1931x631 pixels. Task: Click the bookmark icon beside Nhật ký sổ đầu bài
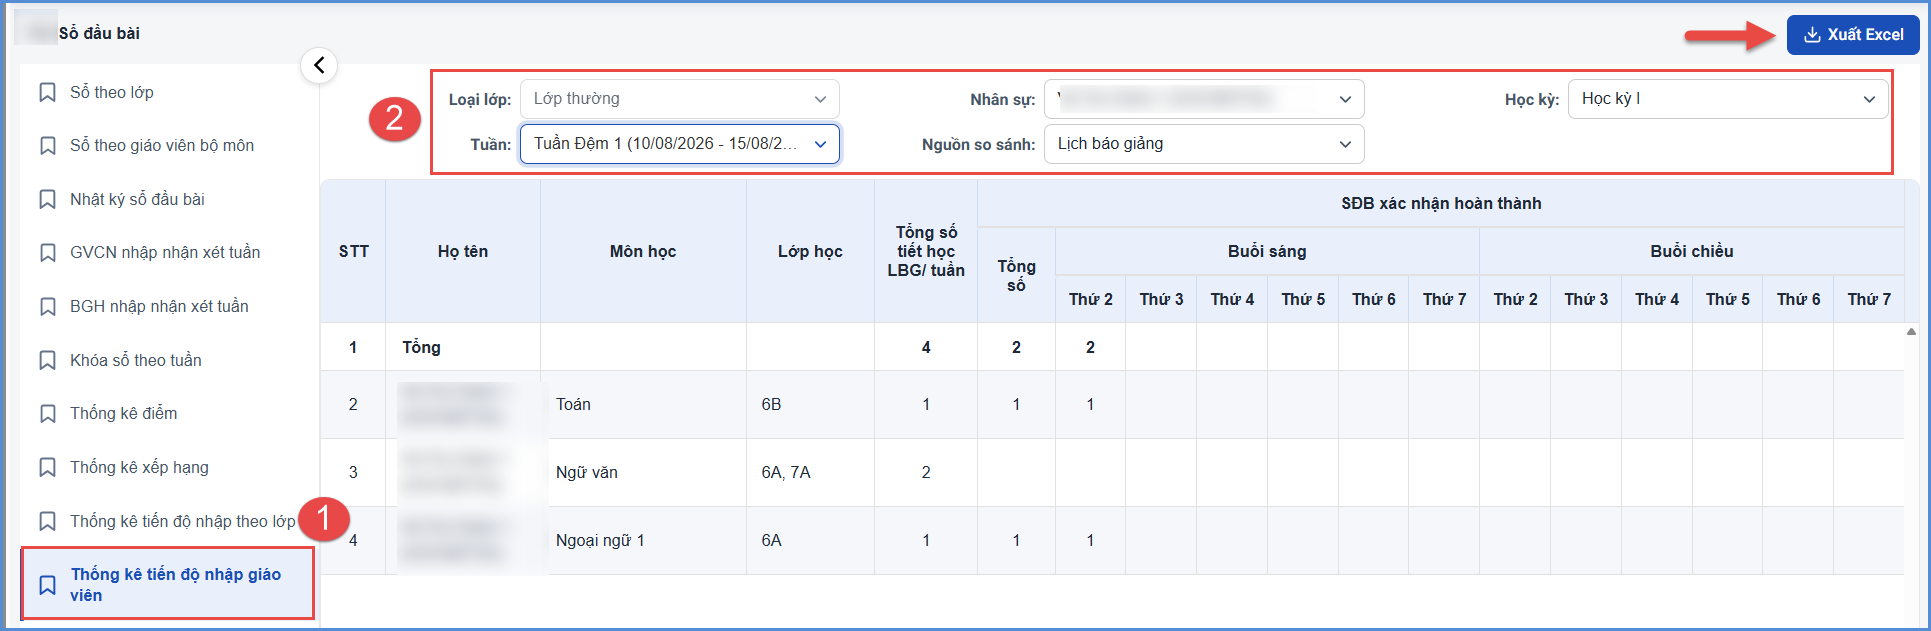47,200
